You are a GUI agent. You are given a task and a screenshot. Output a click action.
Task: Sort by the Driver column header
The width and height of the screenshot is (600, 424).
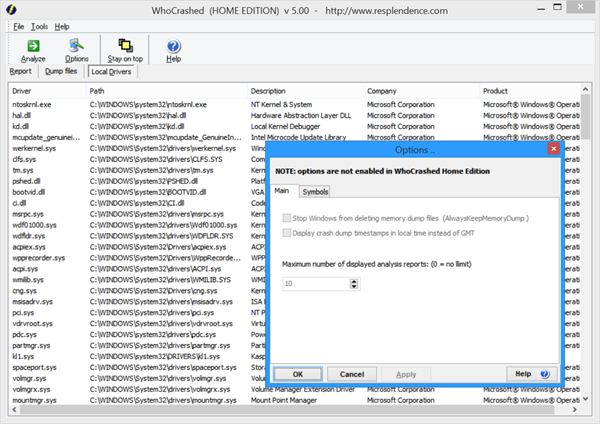tap(47, 91)
